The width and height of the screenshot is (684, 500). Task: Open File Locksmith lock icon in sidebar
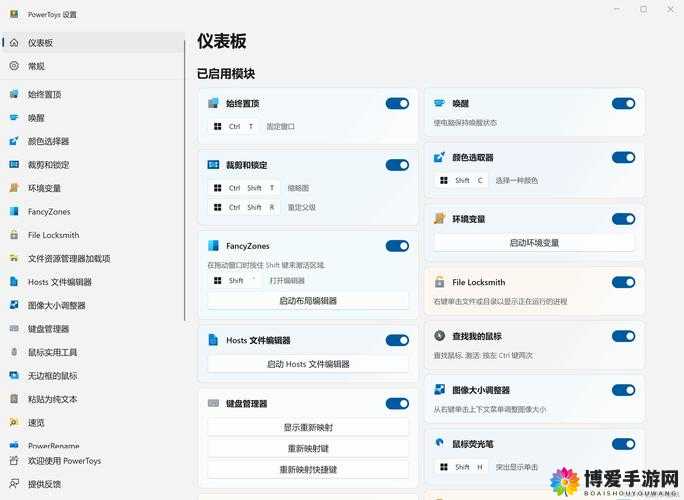click(14, 235)
